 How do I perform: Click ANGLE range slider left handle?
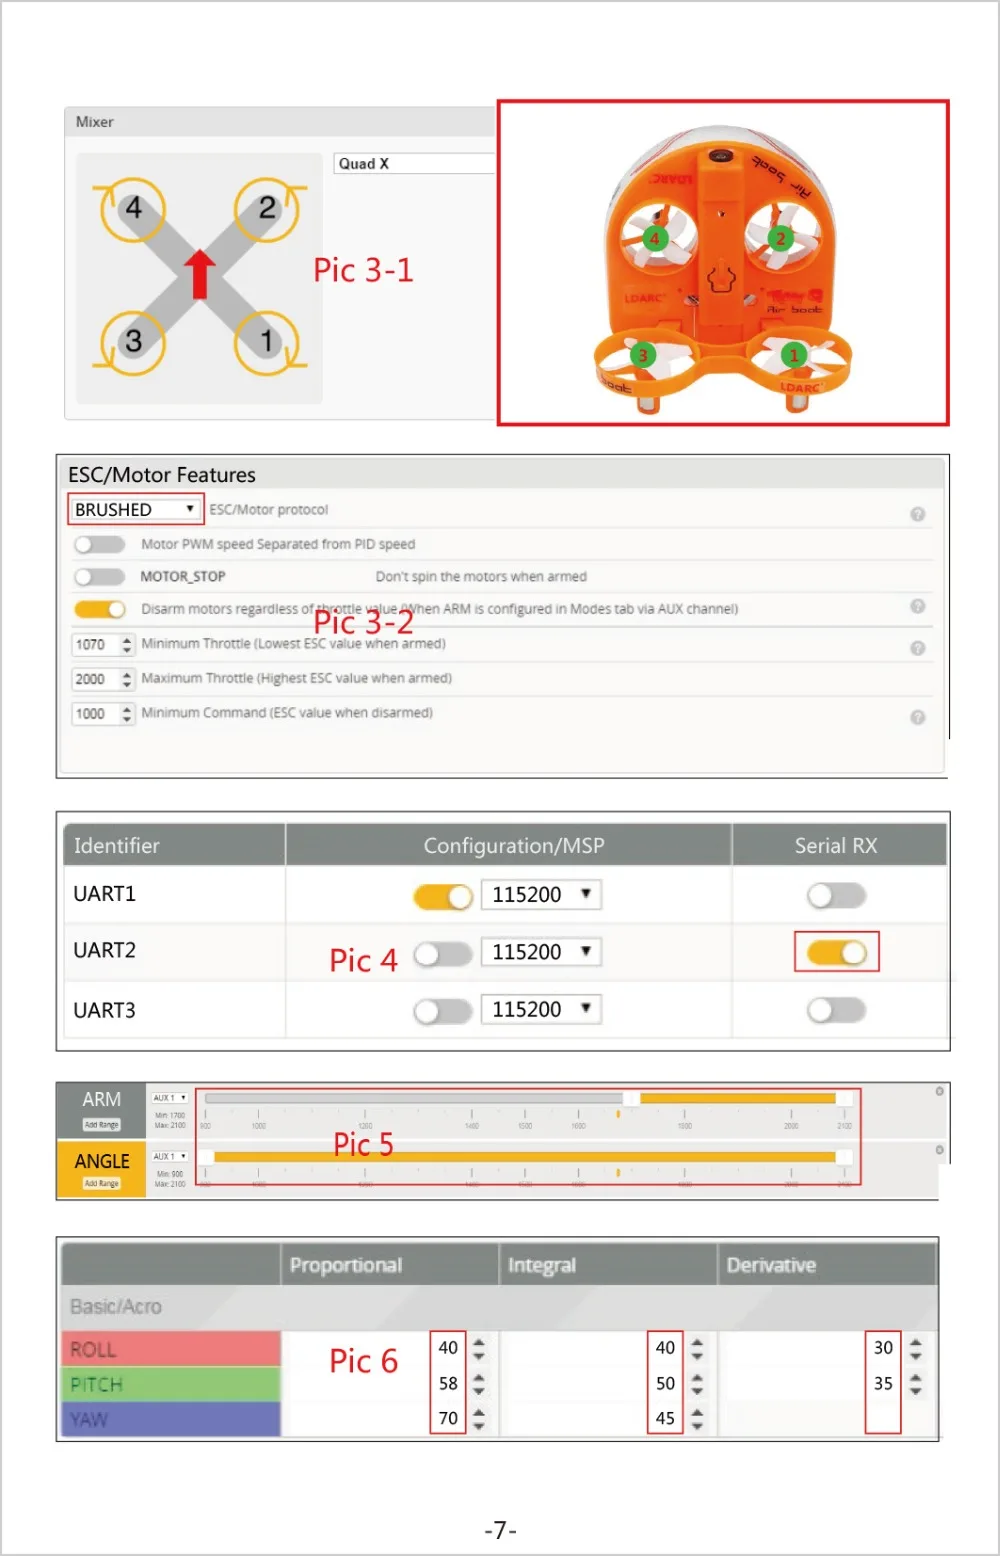(x=206, y=1157)
